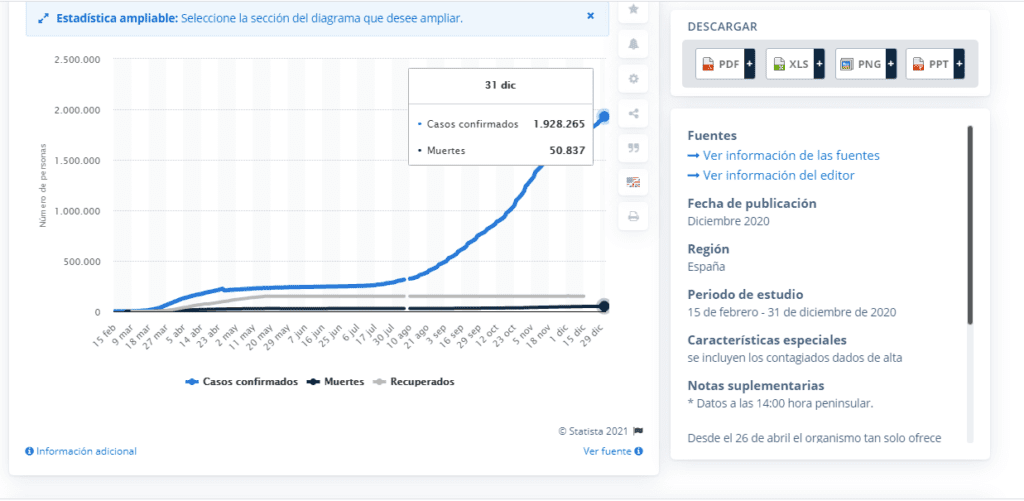Click the quotation mark citation icon
Viewport: 1024px width, 501px height.
[x=633, y=147]
